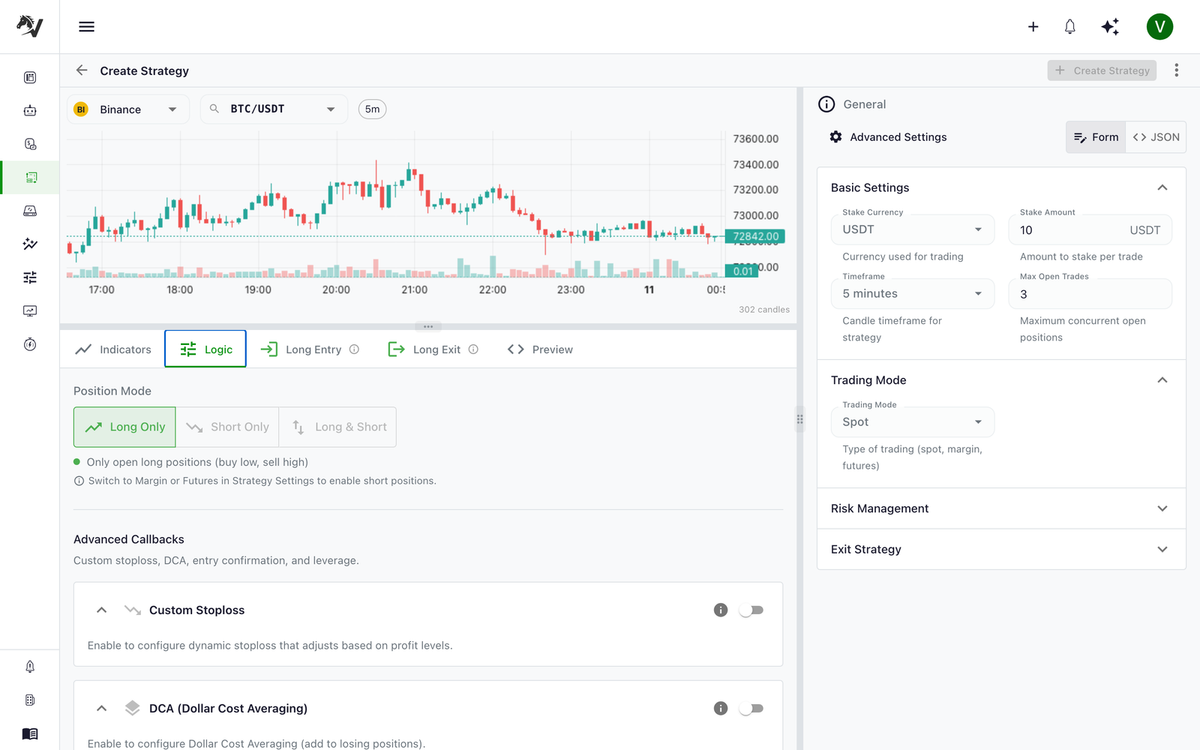Click the Create Strategy button
Image resolution: width=1200 pixels, height=750 pixels.
[x=1102, y=71]
